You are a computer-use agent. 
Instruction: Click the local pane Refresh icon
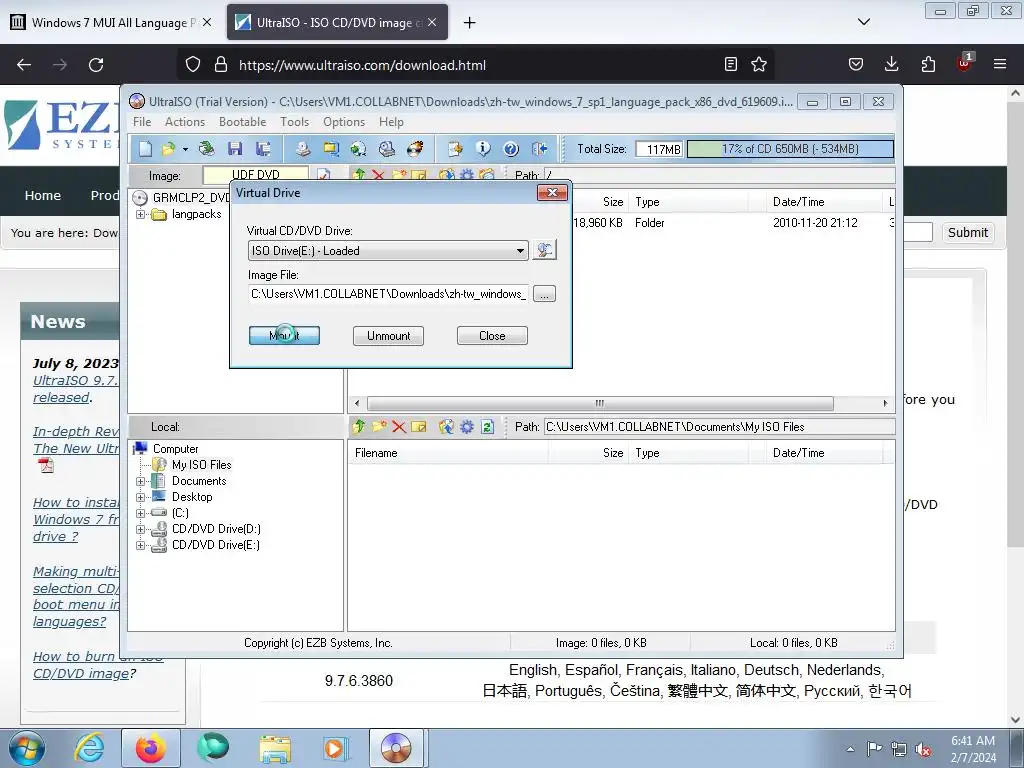click(487, 426)
